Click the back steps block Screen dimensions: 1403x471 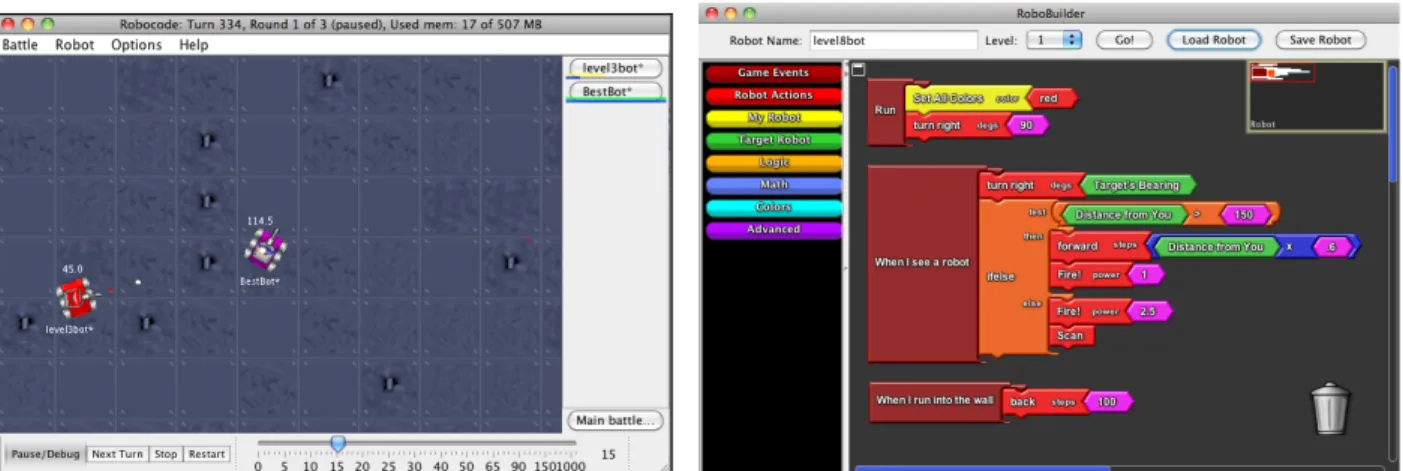(x=1041, y=402)
